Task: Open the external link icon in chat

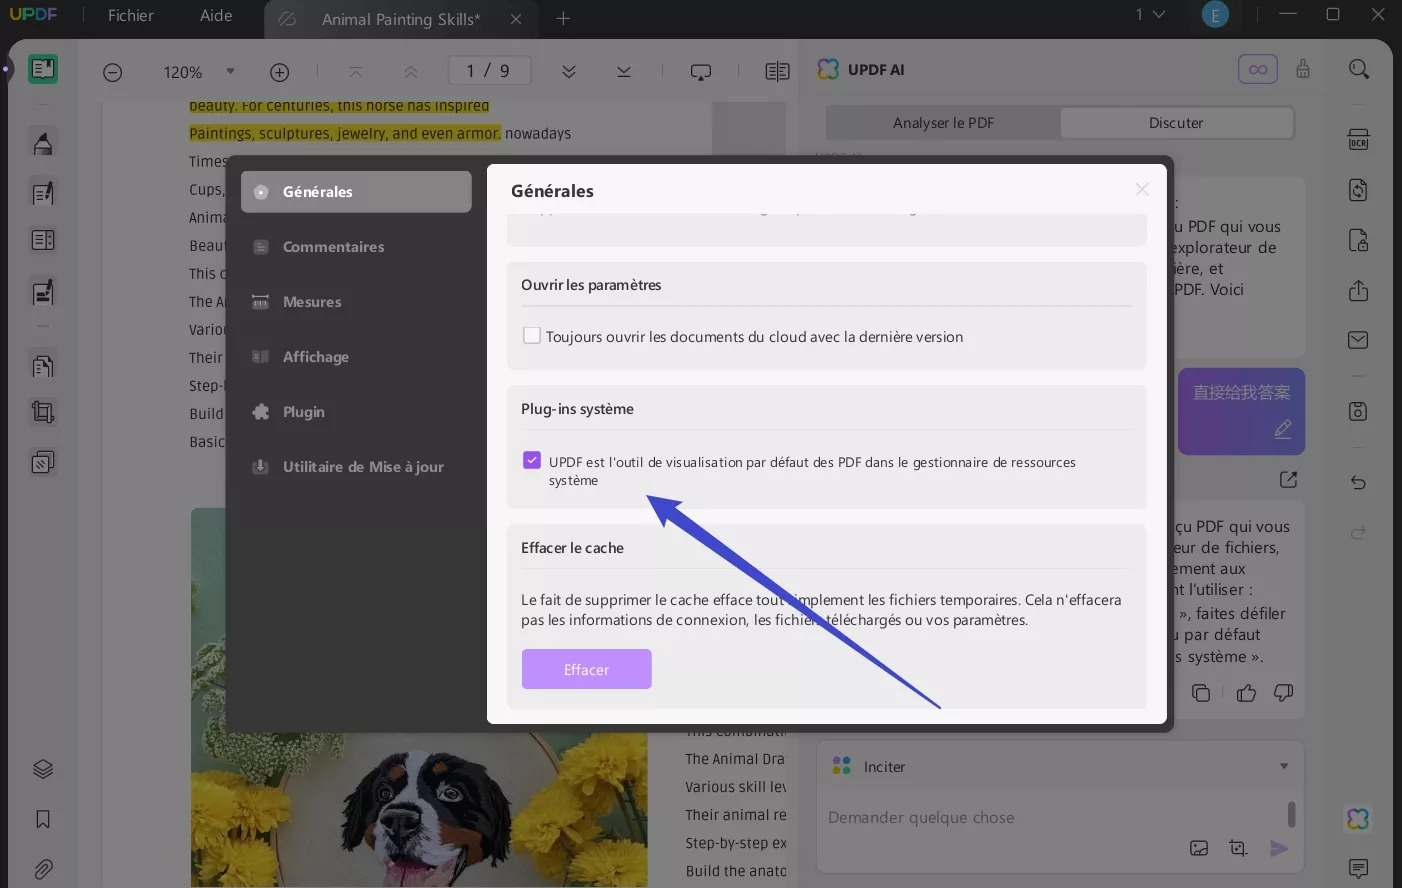Action: [x=1289, y=480]
